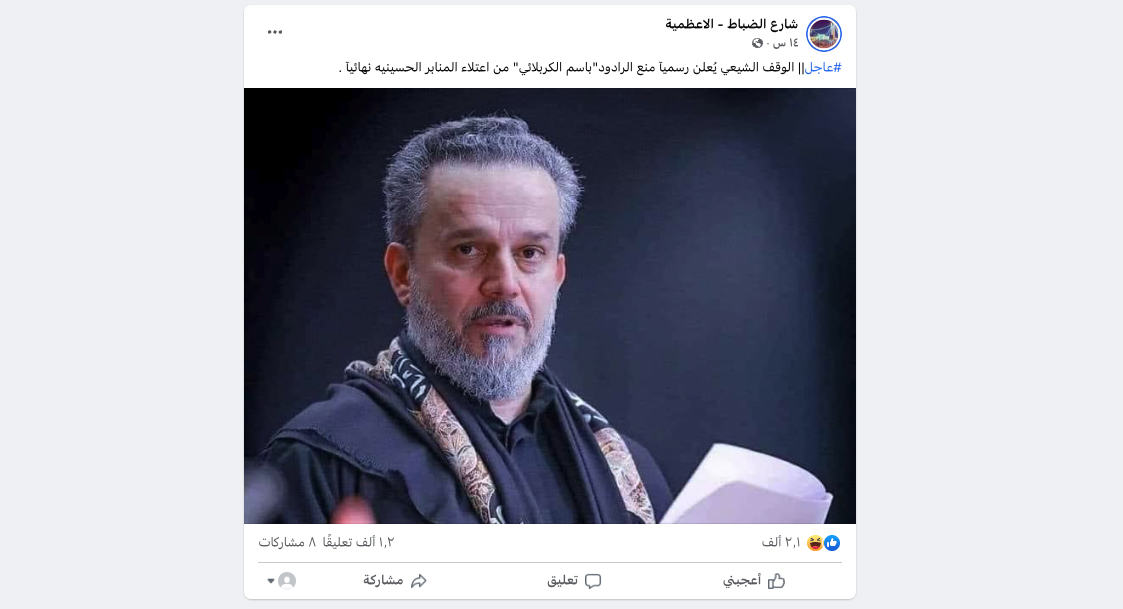Click the مشاركة share text label

pyautogui.click(x=383, y=580)
